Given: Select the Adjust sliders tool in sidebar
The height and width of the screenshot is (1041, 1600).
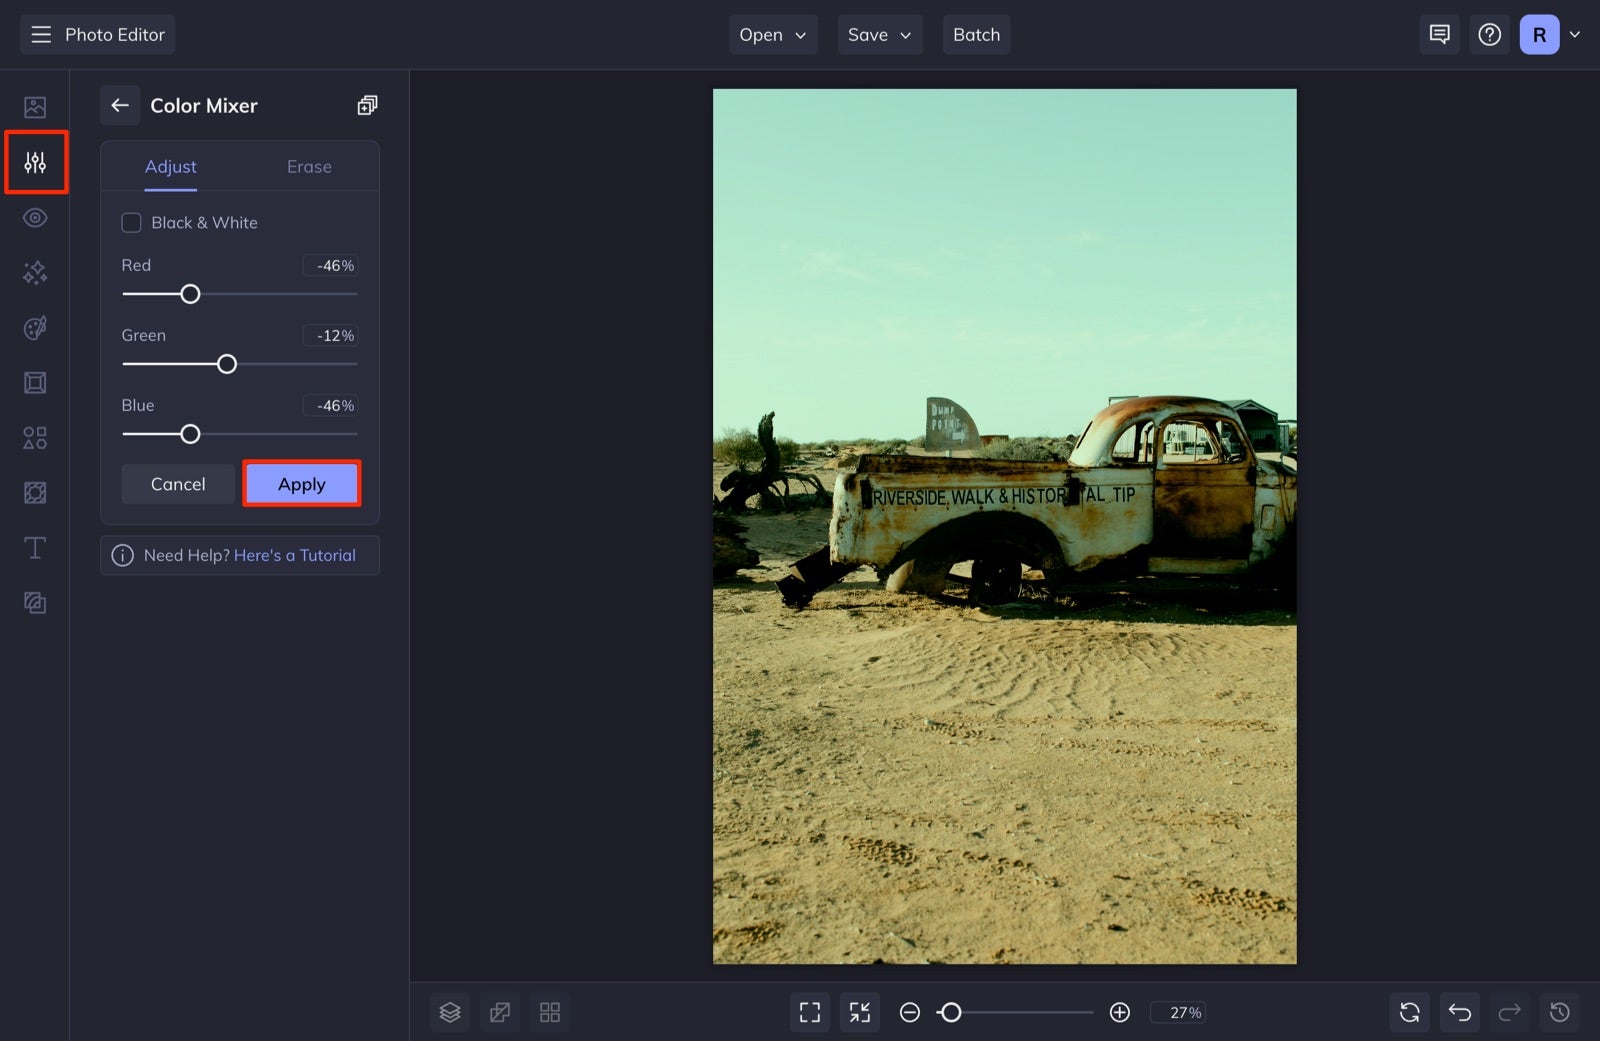Looking at the screenshot, I should [35, 161].
